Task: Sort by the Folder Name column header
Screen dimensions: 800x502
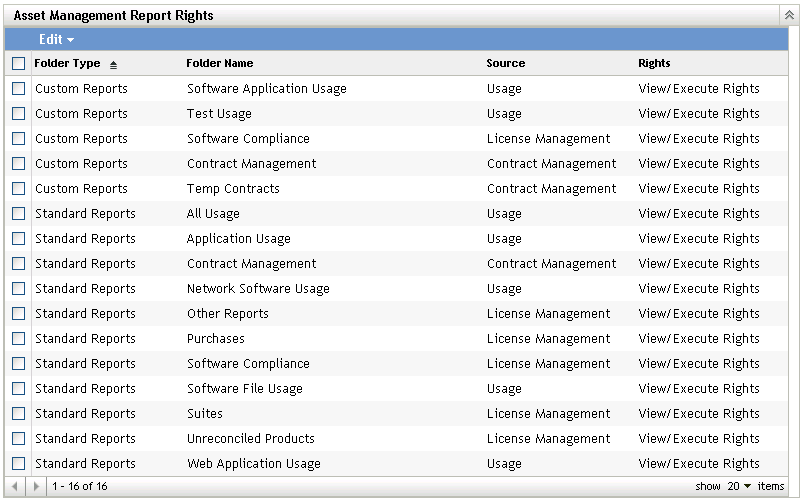Action: (x=219, y=63)
